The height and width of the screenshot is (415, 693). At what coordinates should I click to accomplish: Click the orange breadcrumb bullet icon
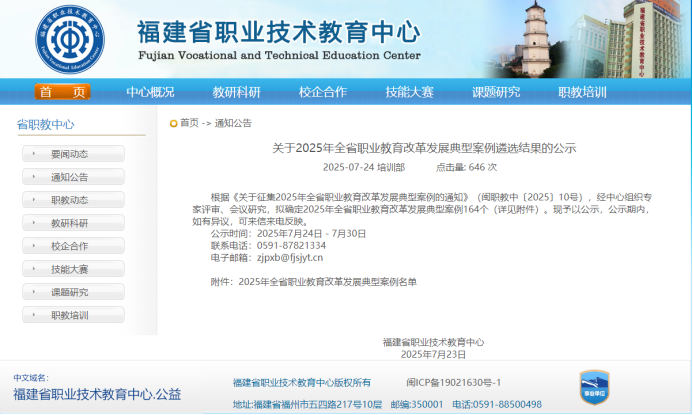coord(173,123)
